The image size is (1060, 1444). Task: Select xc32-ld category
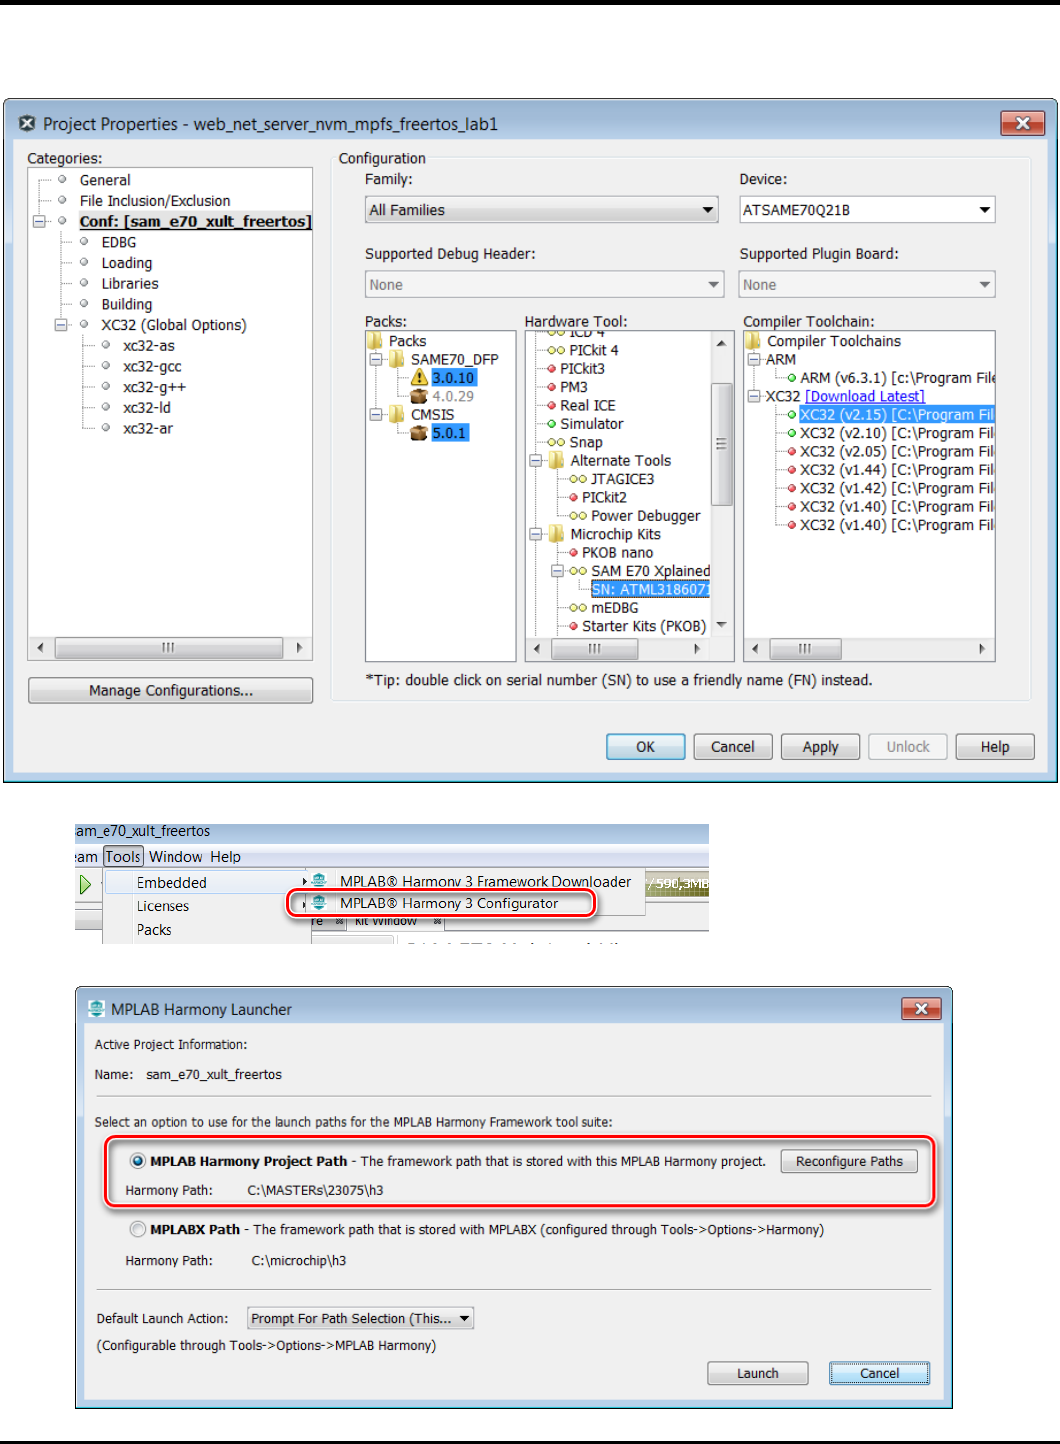(x=146, y=407)
